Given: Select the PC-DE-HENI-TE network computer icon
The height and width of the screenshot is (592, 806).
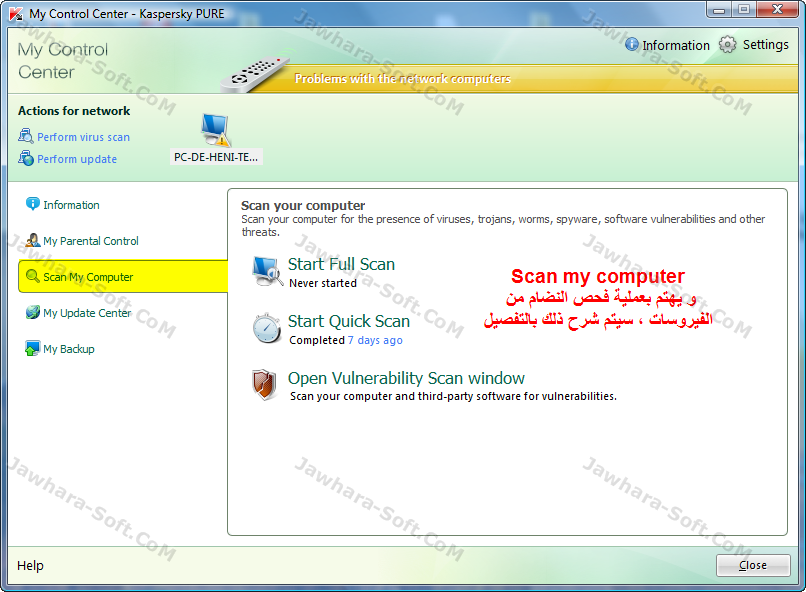Looking at the screenshot, I should click(x=215, y=130).
